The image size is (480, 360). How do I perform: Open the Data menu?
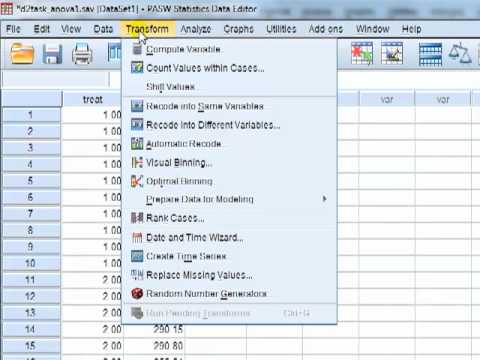pyautogui.click(x=103, y=29)
